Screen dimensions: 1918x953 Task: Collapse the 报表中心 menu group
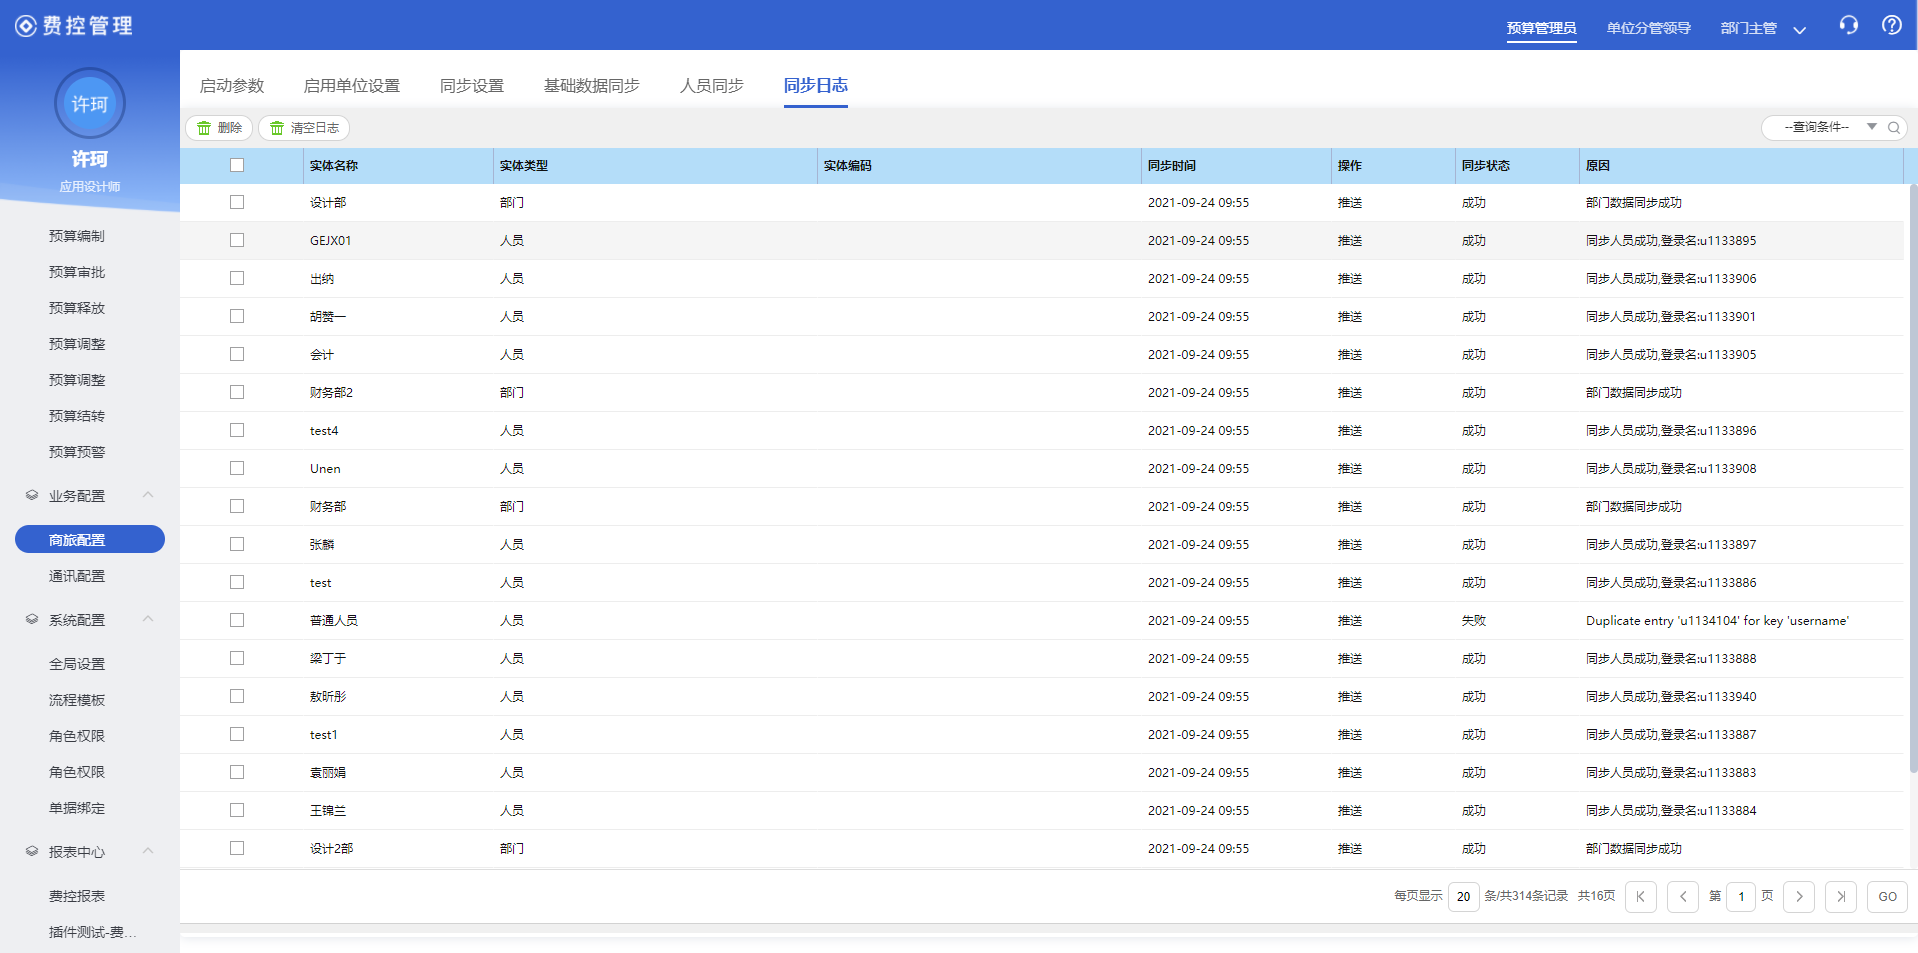point(148,851)
